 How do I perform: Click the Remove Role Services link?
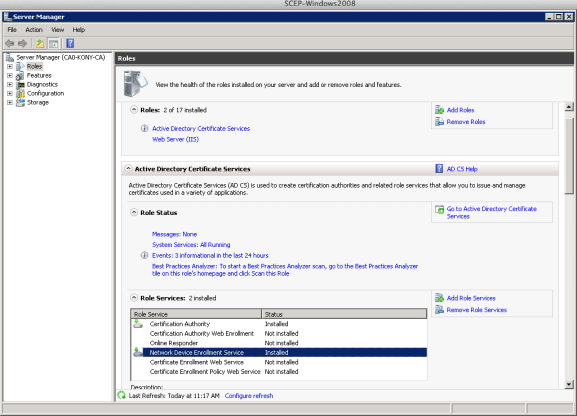477,310
